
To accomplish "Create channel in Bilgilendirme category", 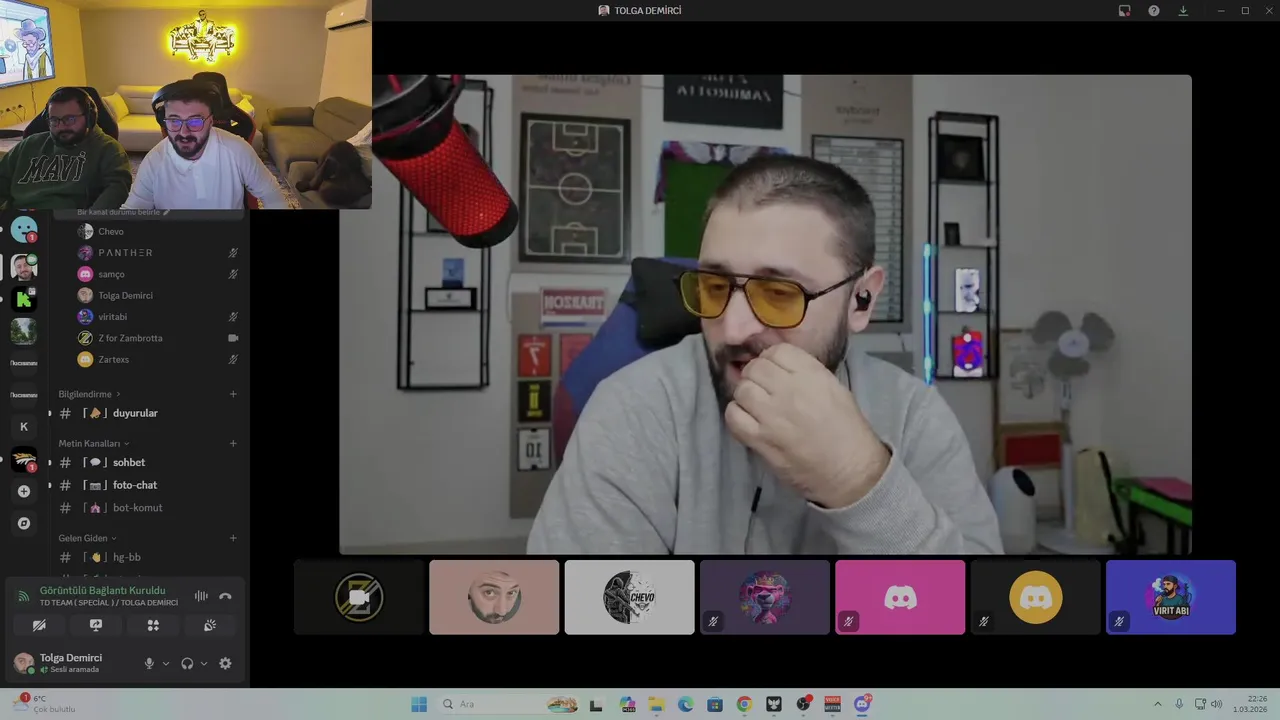I will coord(233,394).
